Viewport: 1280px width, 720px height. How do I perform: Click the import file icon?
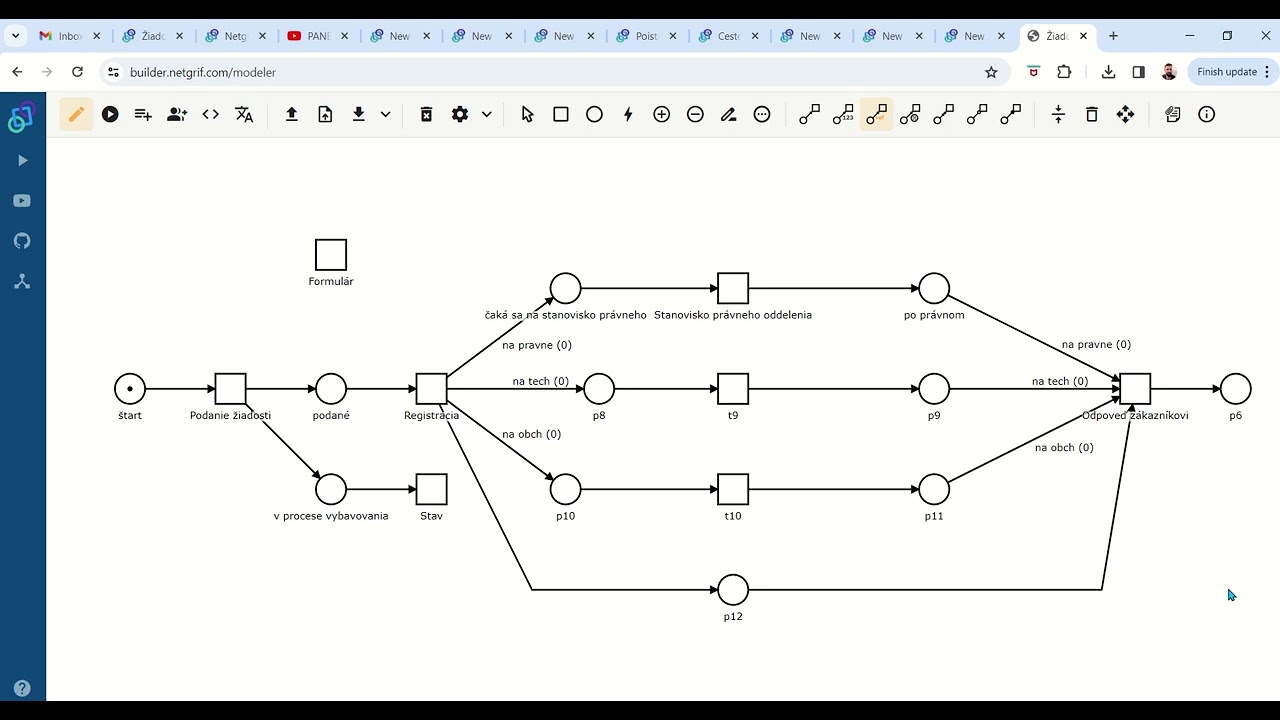point(325,115)
